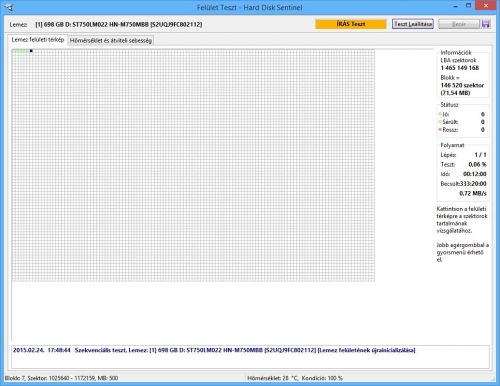Click the red Rossz status swatch
This screenshot has width=500, height=386.
click(x=440, y=130)
